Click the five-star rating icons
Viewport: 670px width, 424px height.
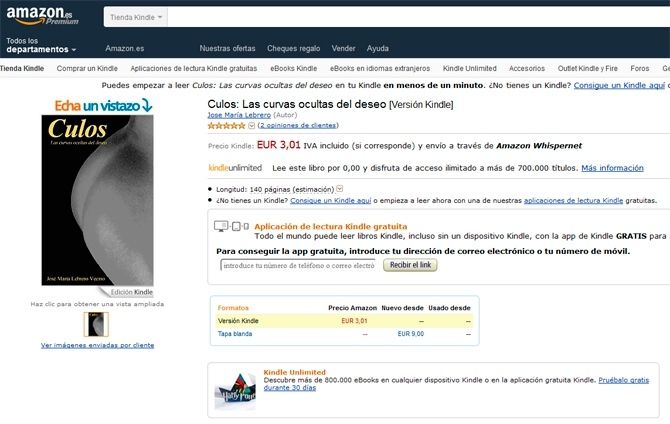[226, 126]
